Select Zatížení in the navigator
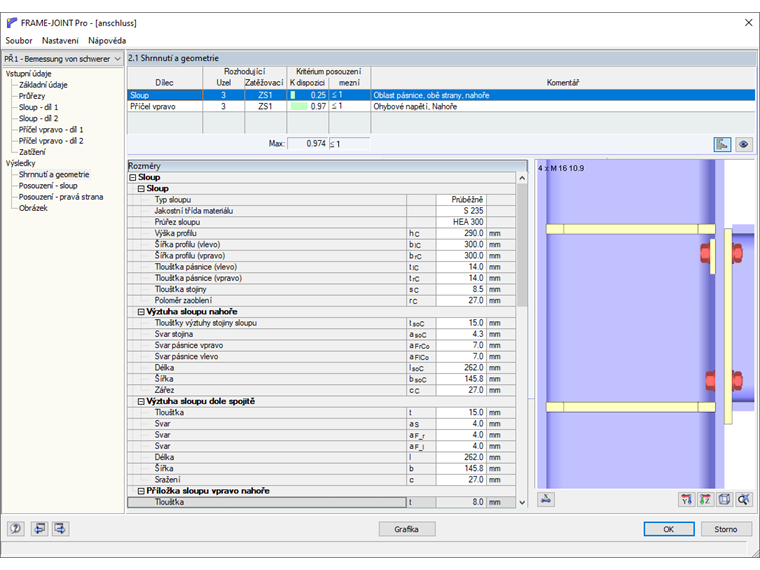The height and width of the screenshot is (570, 760). (x=32, y=152)
